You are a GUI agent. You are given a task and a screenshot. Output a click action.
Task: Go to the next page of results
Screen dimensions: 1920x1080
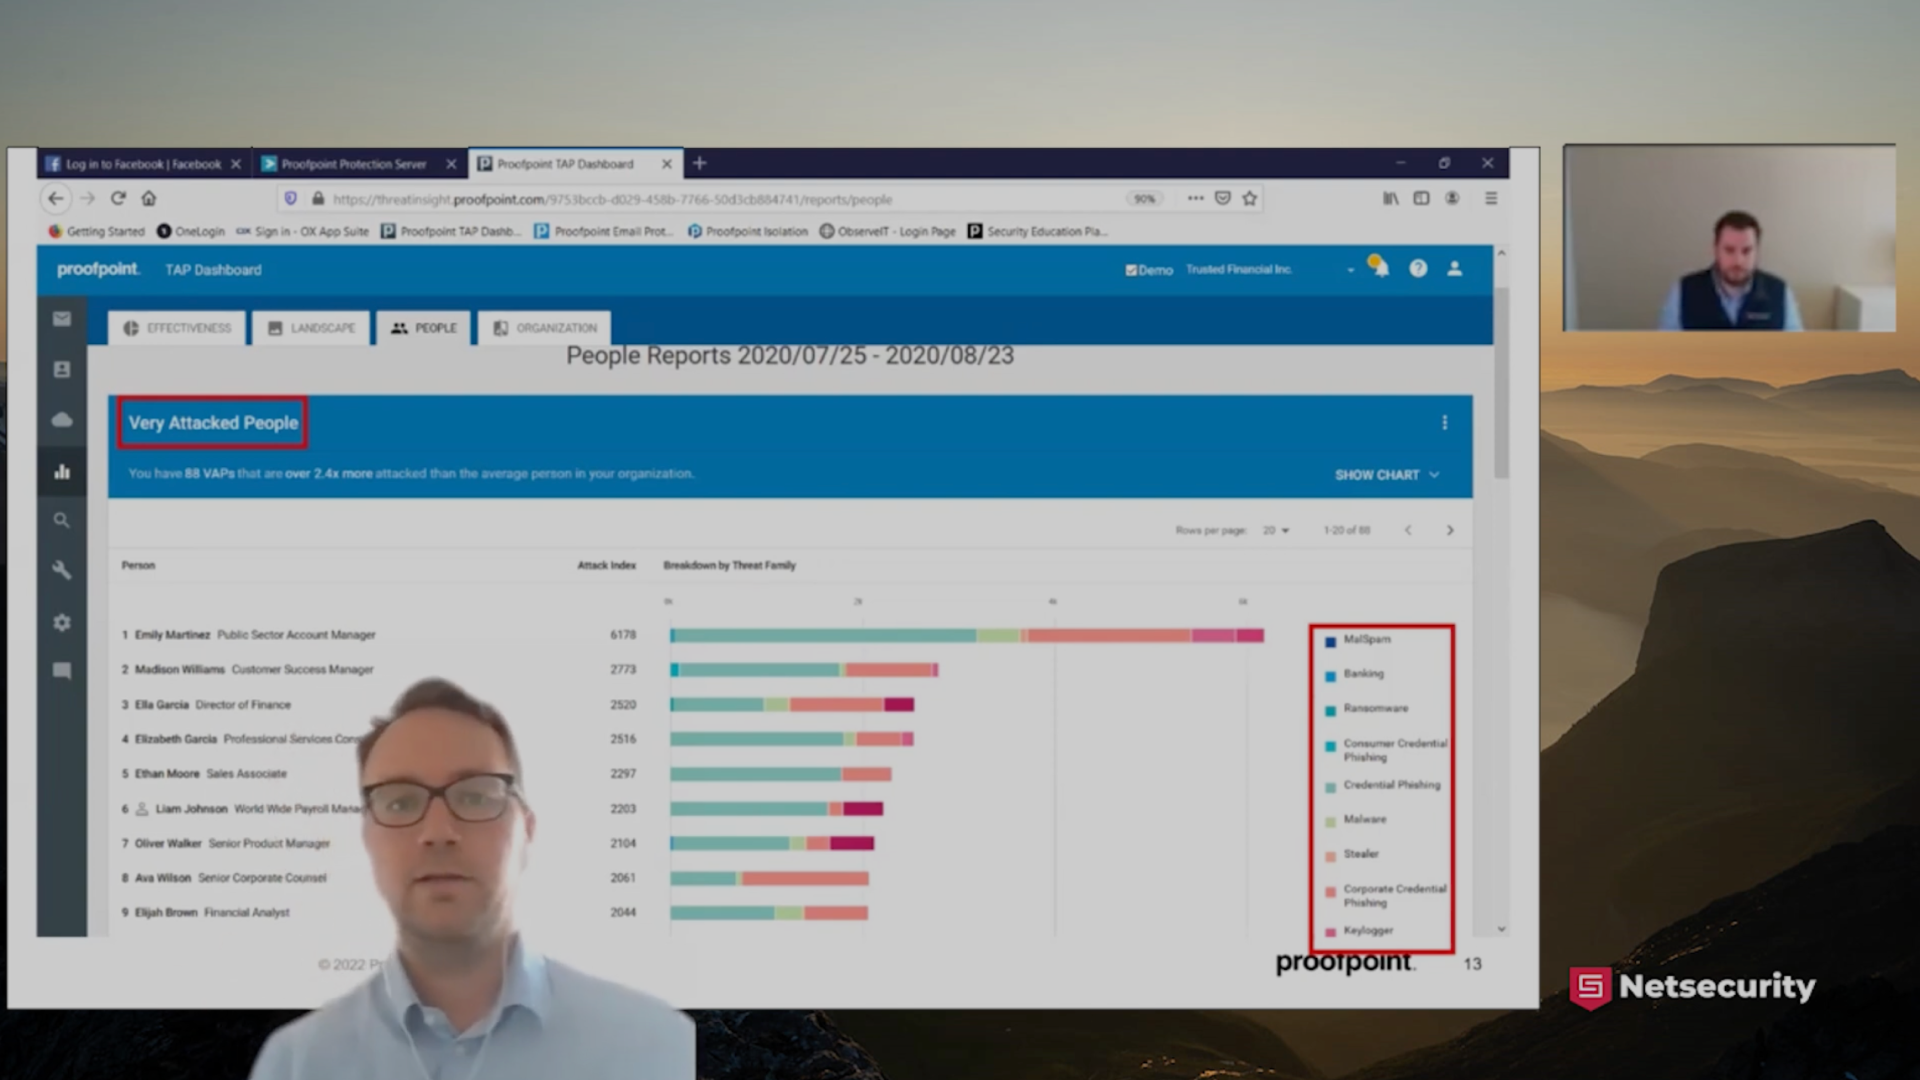[1450, 530]
